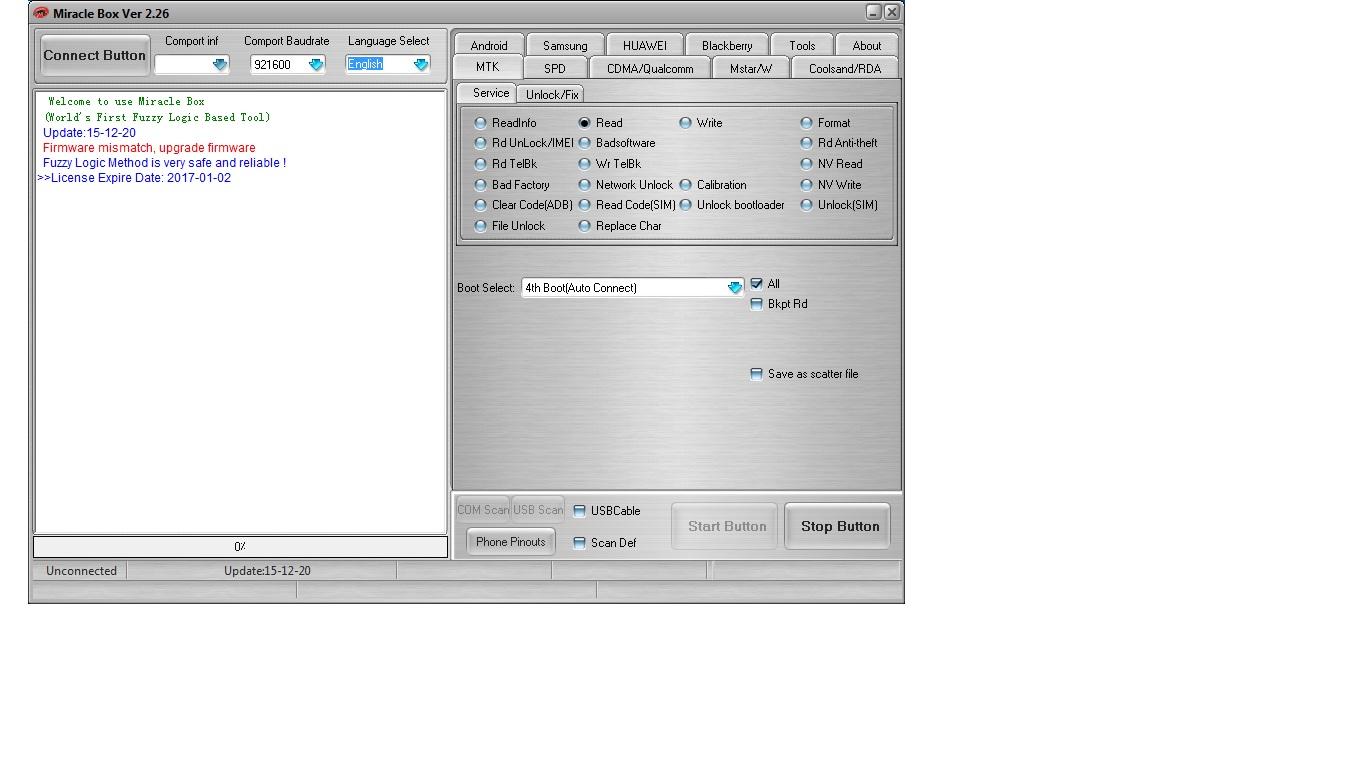This screenshot has width=1366, height=768.
Task: Click the 0% progress bar
Action: coord(240,547)
